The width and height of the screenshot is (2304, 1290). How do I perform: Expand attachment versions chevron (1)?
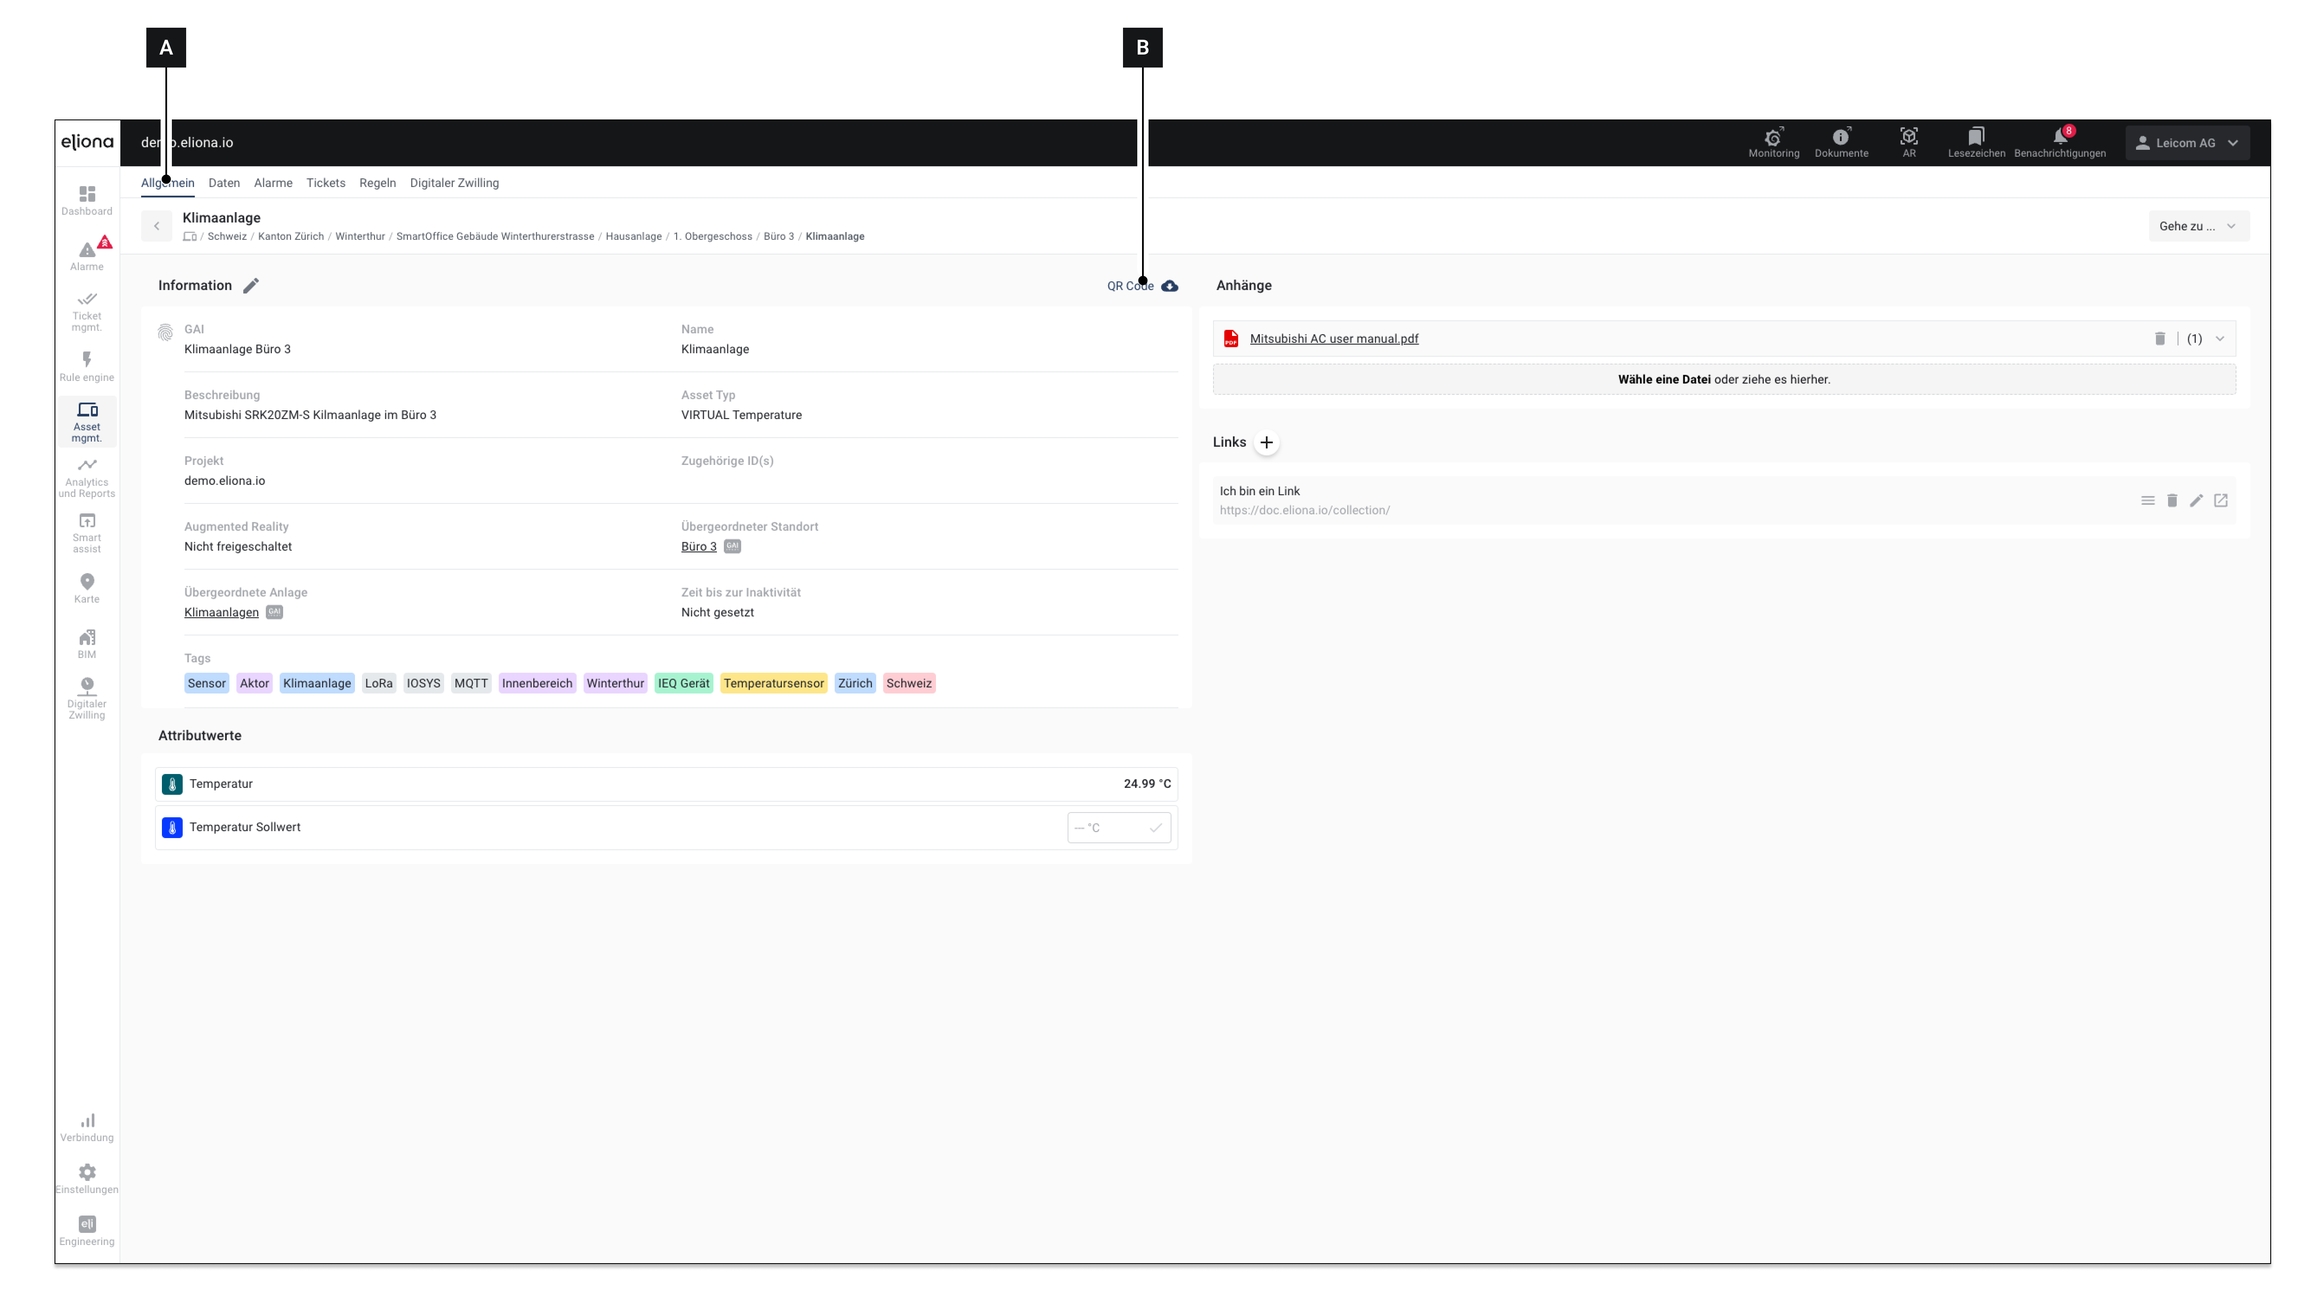(2219, 339)
